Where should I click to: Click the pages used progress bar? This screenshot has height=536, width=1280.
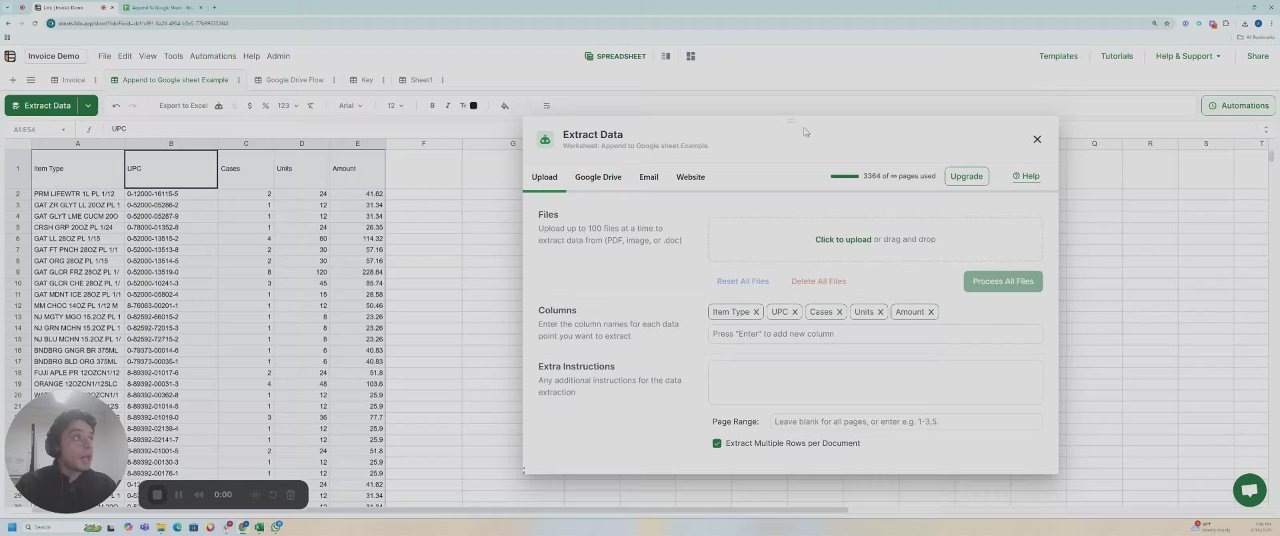coord(844,176)
